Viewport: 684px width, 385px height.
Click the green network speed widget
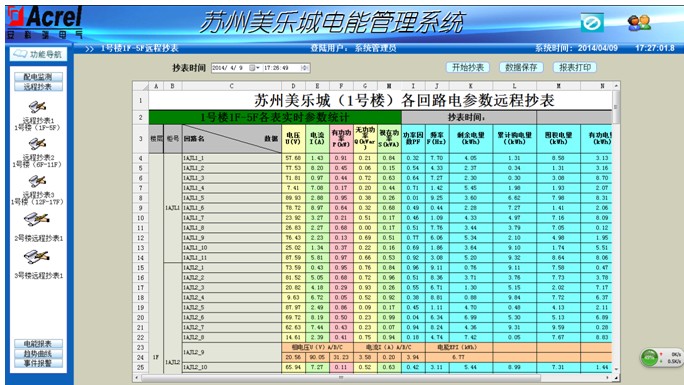660,358
